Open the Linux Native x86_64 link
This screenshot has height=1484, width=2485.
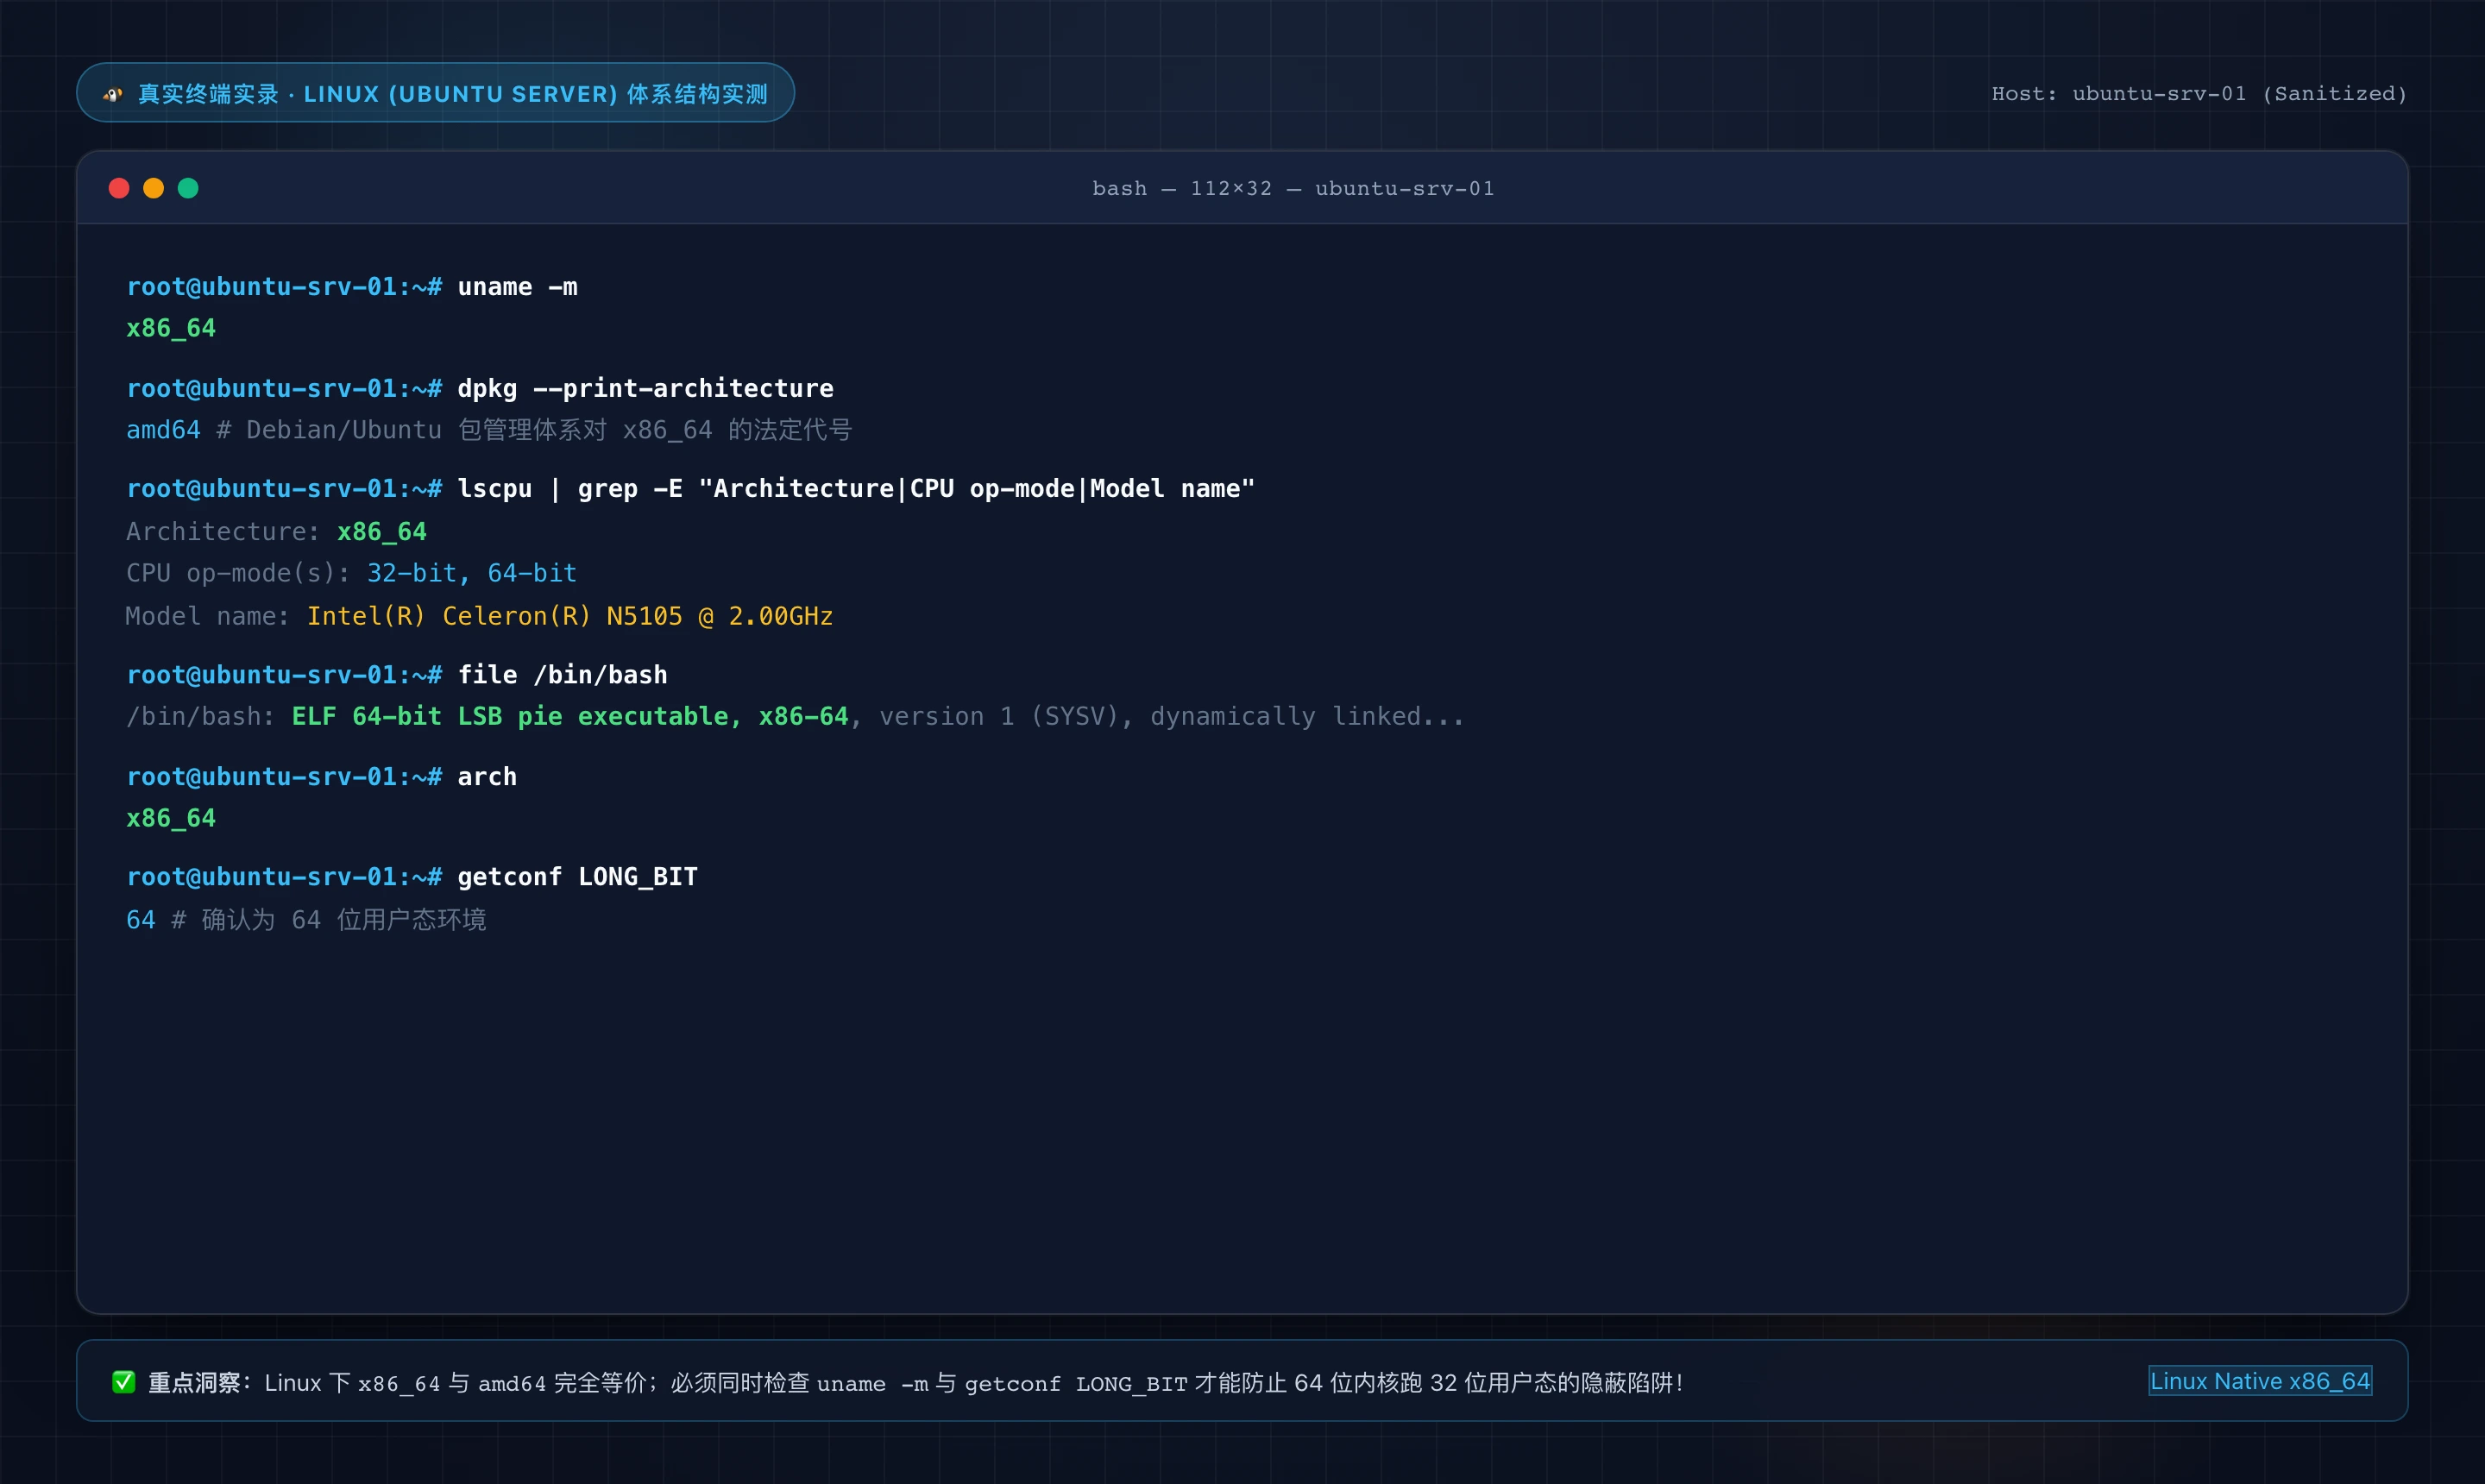coord(2260,1381)
